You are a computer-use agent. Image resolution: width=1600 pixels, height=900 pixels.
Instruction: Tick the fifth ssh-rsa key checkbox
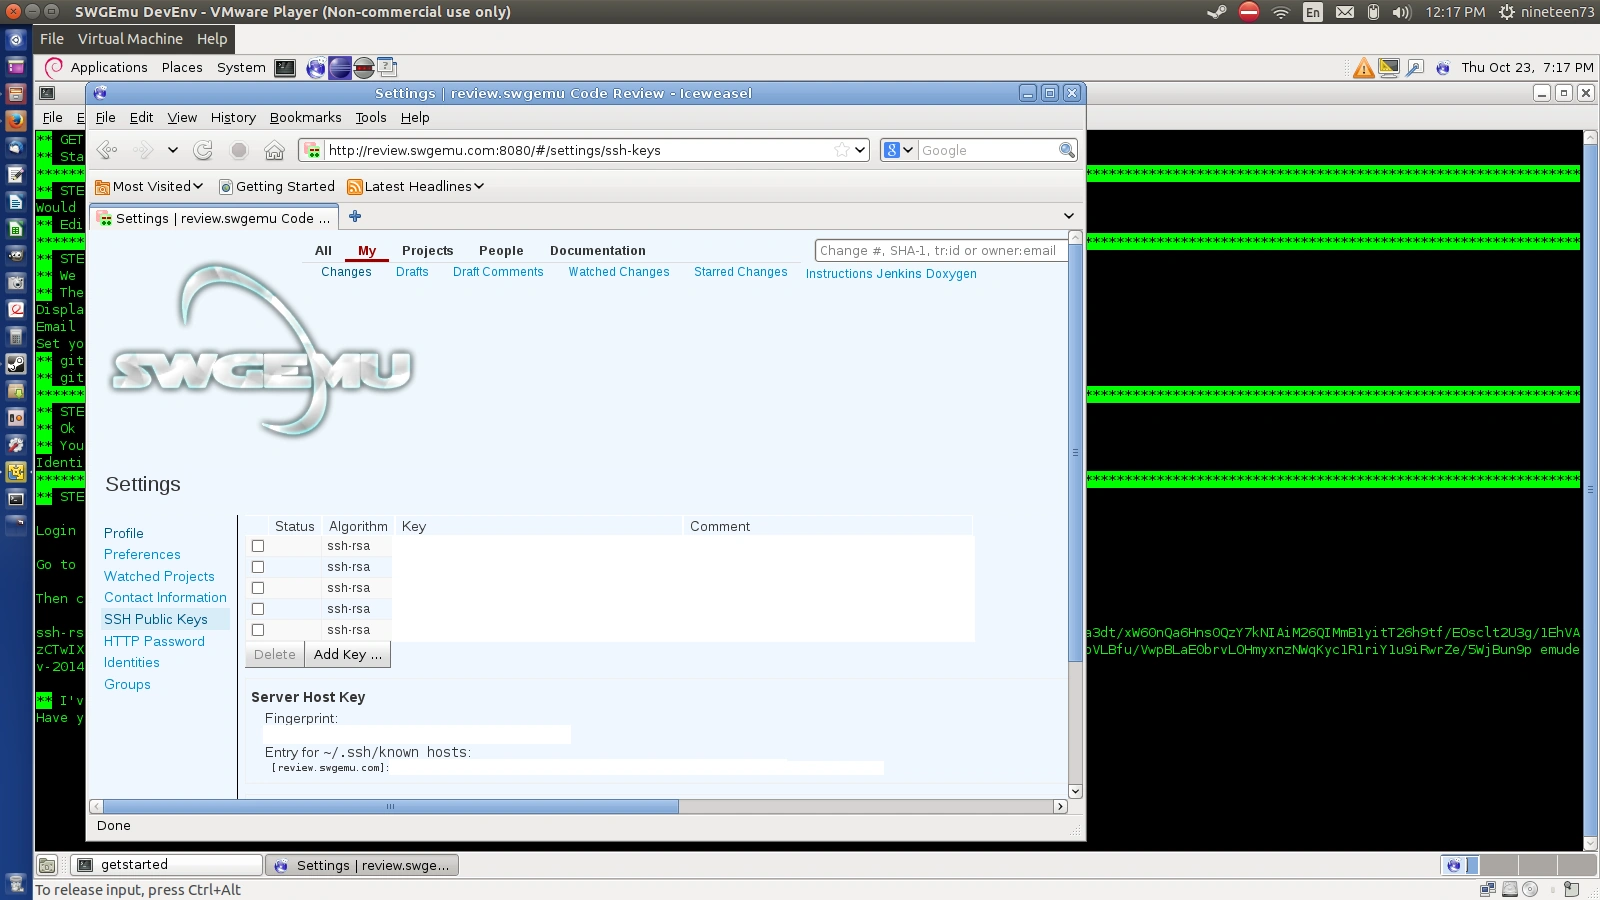258,630
